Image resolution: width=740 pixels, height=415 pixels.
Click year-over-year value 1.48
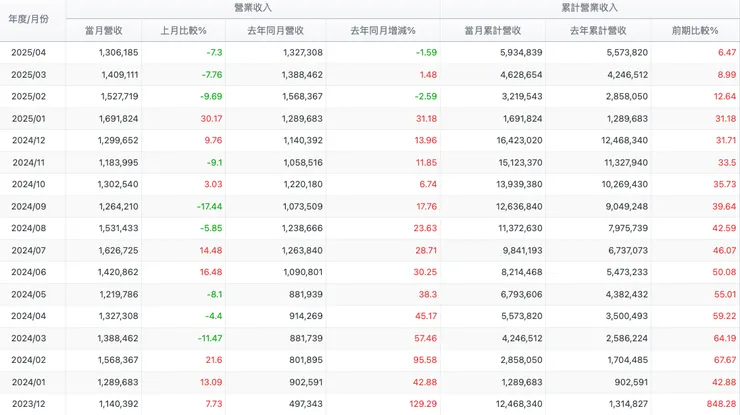coord(428,75)
